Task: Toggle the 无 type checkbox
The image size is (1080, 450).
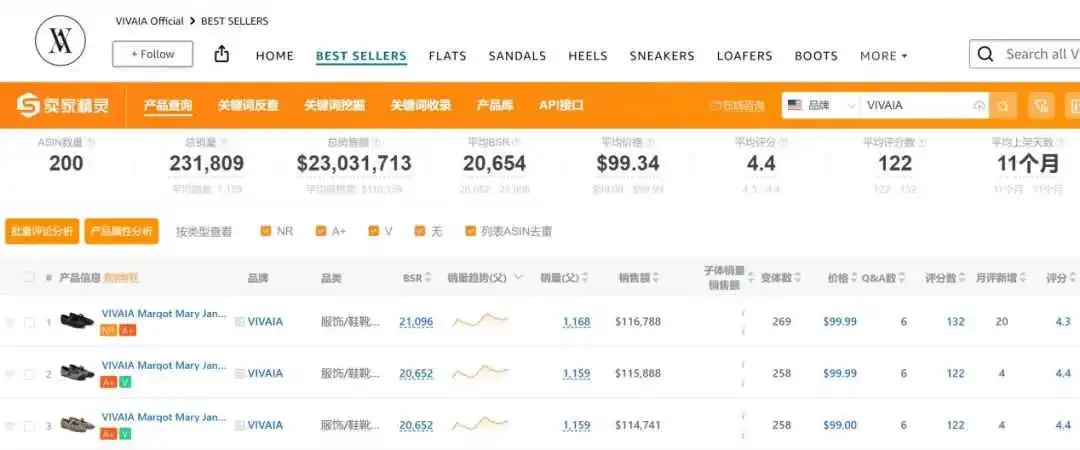Action: pos(419,232)
